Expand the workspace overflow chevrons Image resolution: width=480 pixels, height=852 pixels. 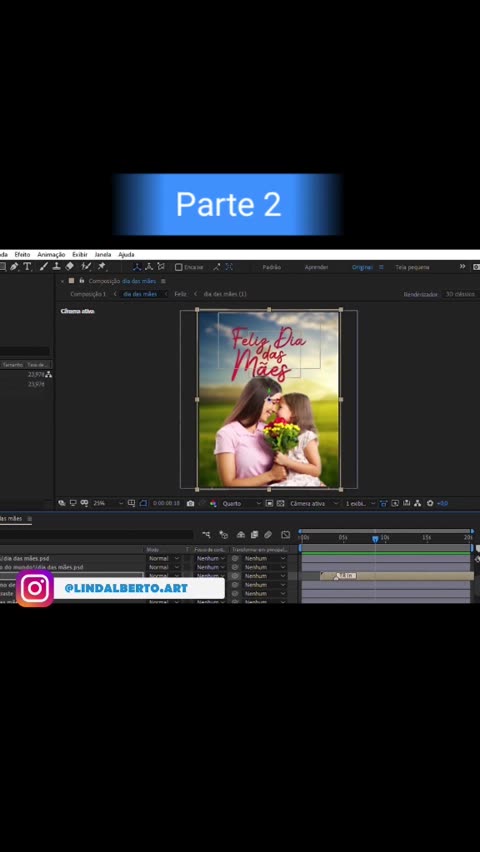click(463, 267)
